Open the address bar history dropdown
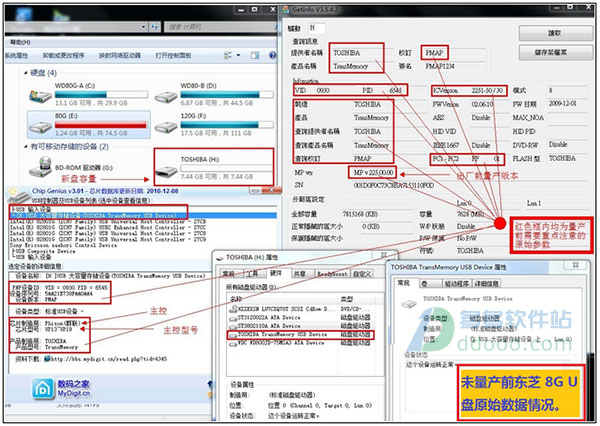 [143, 27]
